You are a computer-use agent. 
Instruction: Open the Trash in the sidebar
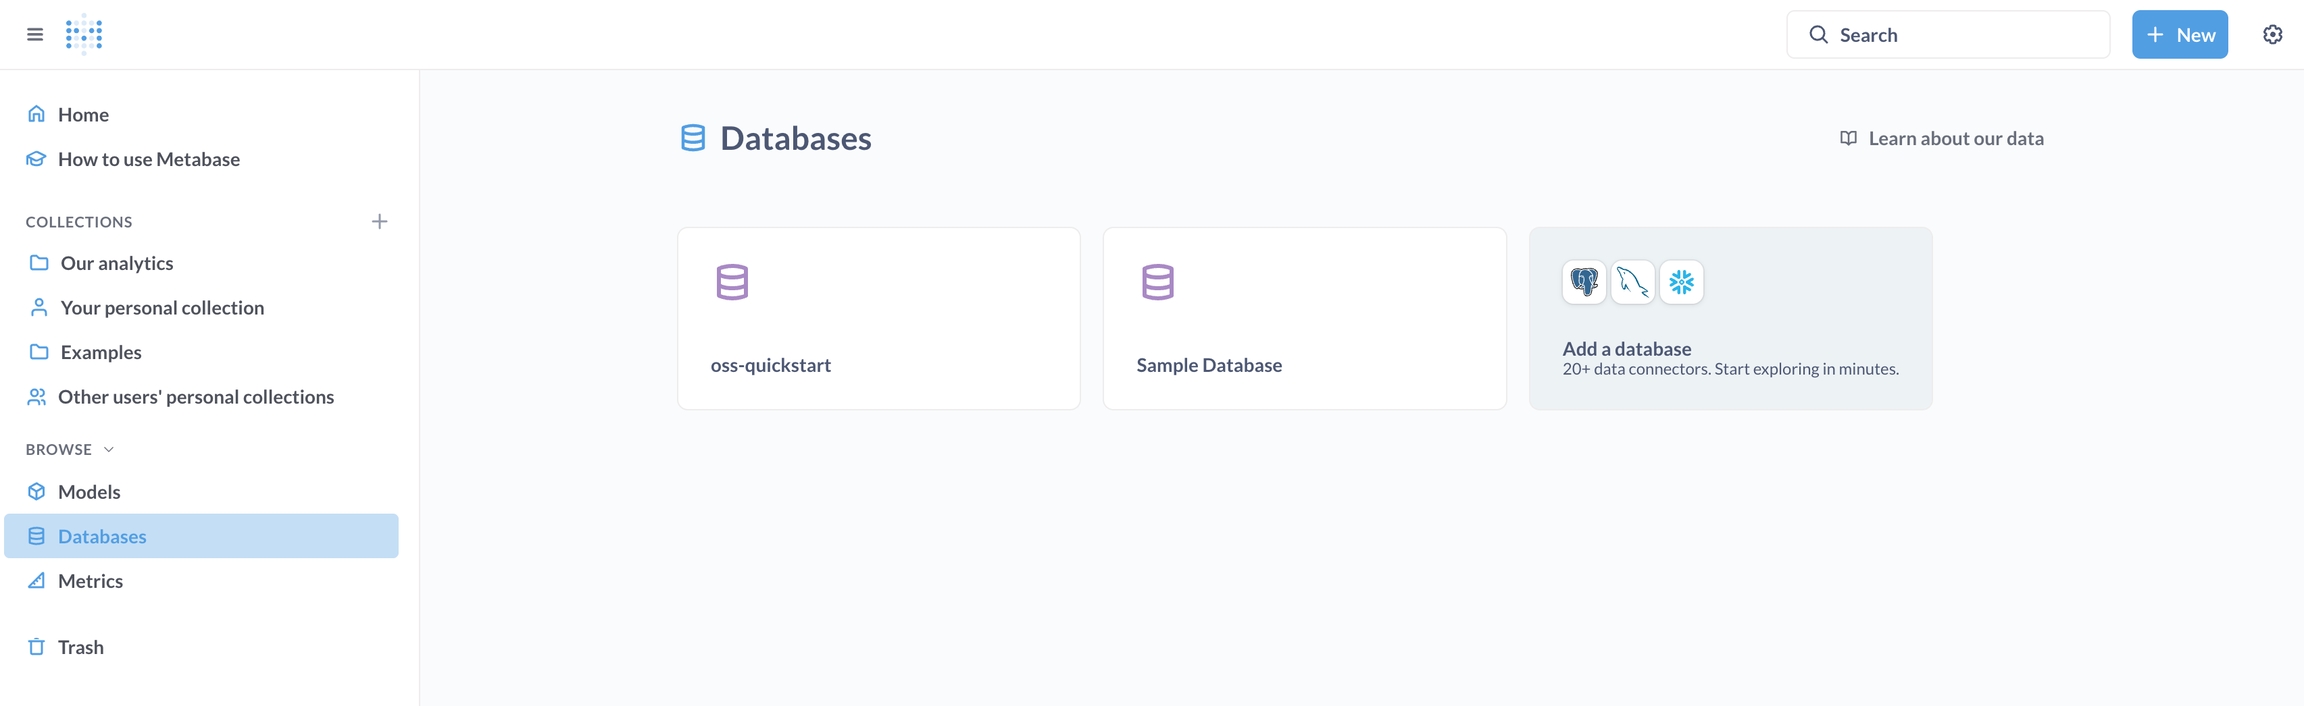coord(80,647)
